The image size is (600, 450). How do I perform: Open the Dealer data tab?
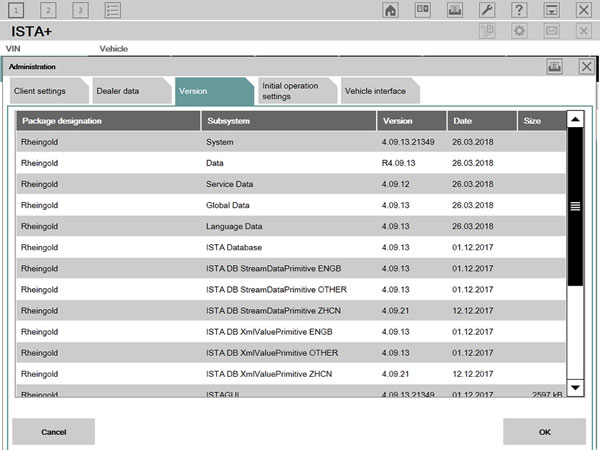(118, 91)
